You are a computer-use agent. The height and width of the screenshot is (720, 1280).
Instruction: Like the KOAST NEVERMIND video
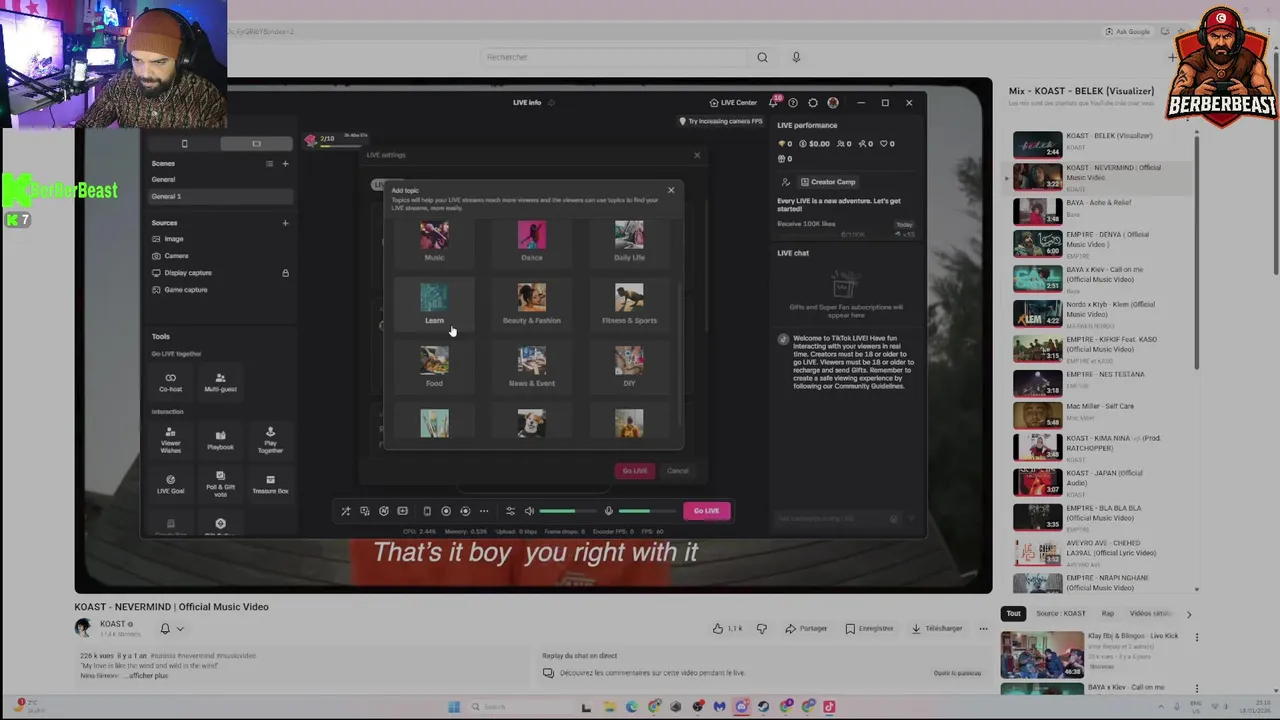click(x=727, y=628)
